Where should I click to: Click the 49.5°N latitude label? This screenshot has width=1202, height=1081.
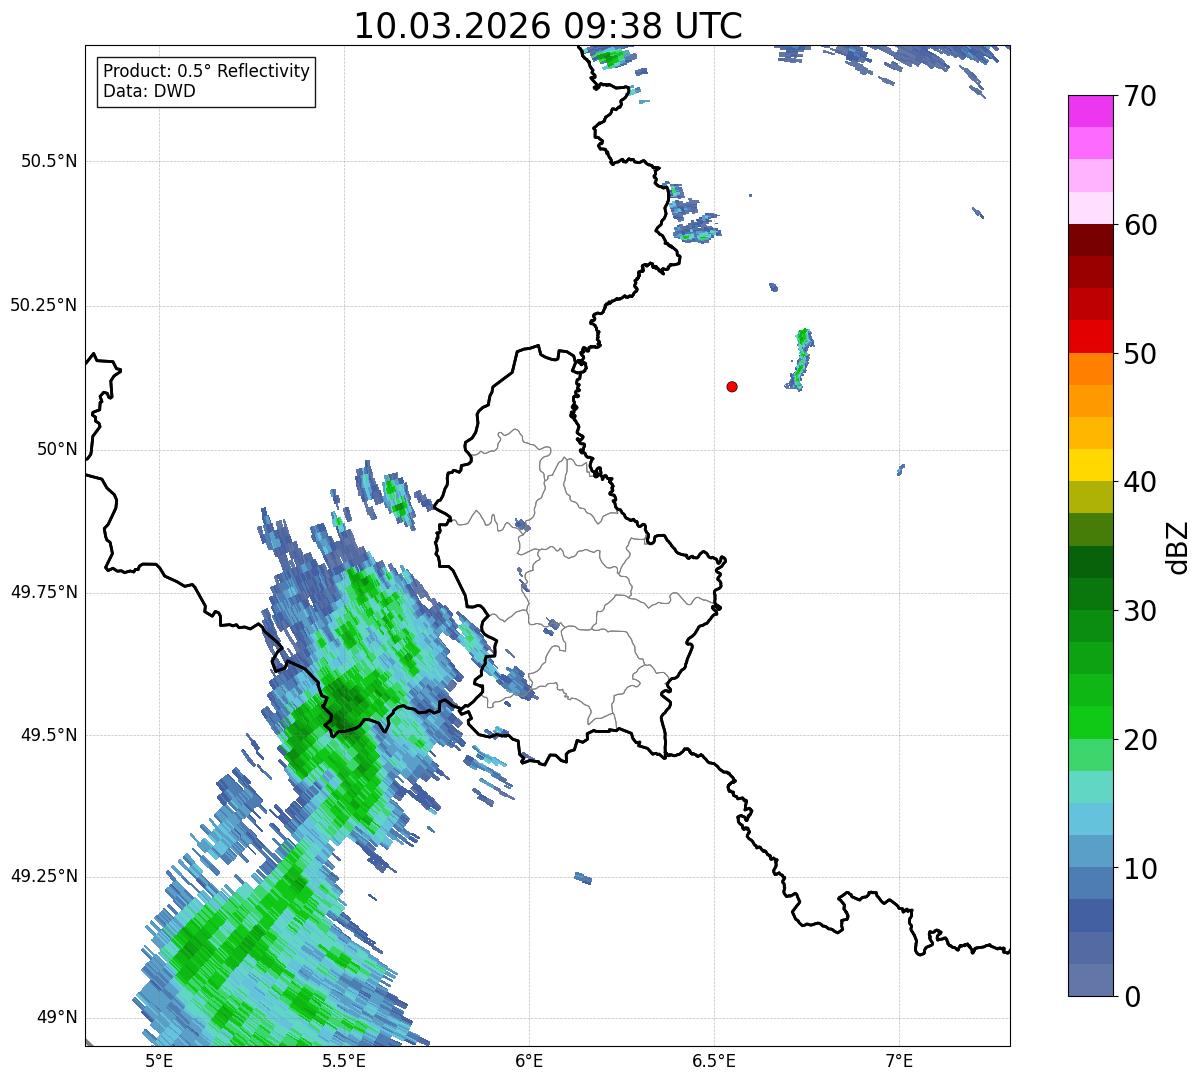point(49,735)
